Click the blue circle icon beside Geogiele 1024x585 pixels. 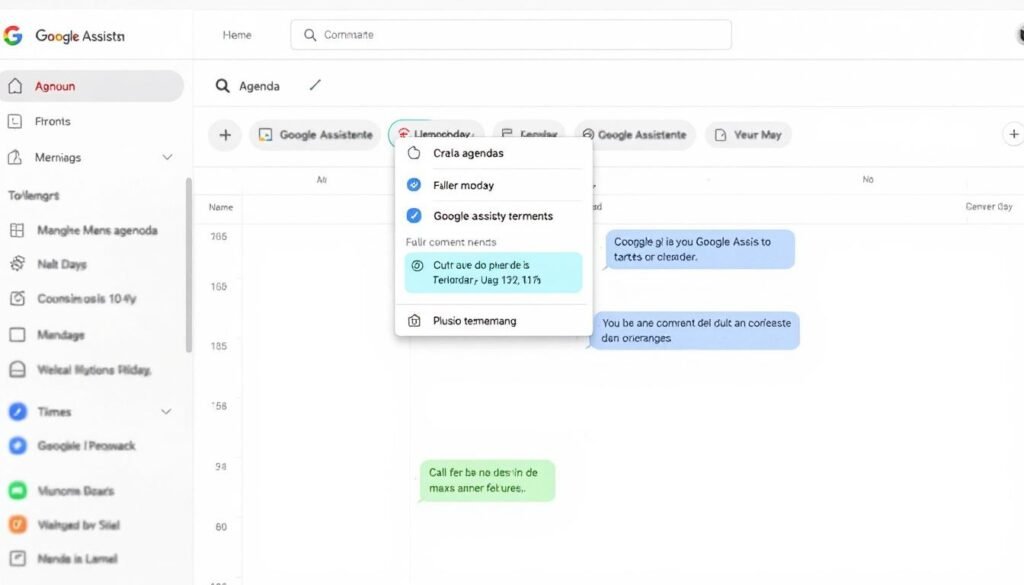pyautogui.click(x=18, y=445)
